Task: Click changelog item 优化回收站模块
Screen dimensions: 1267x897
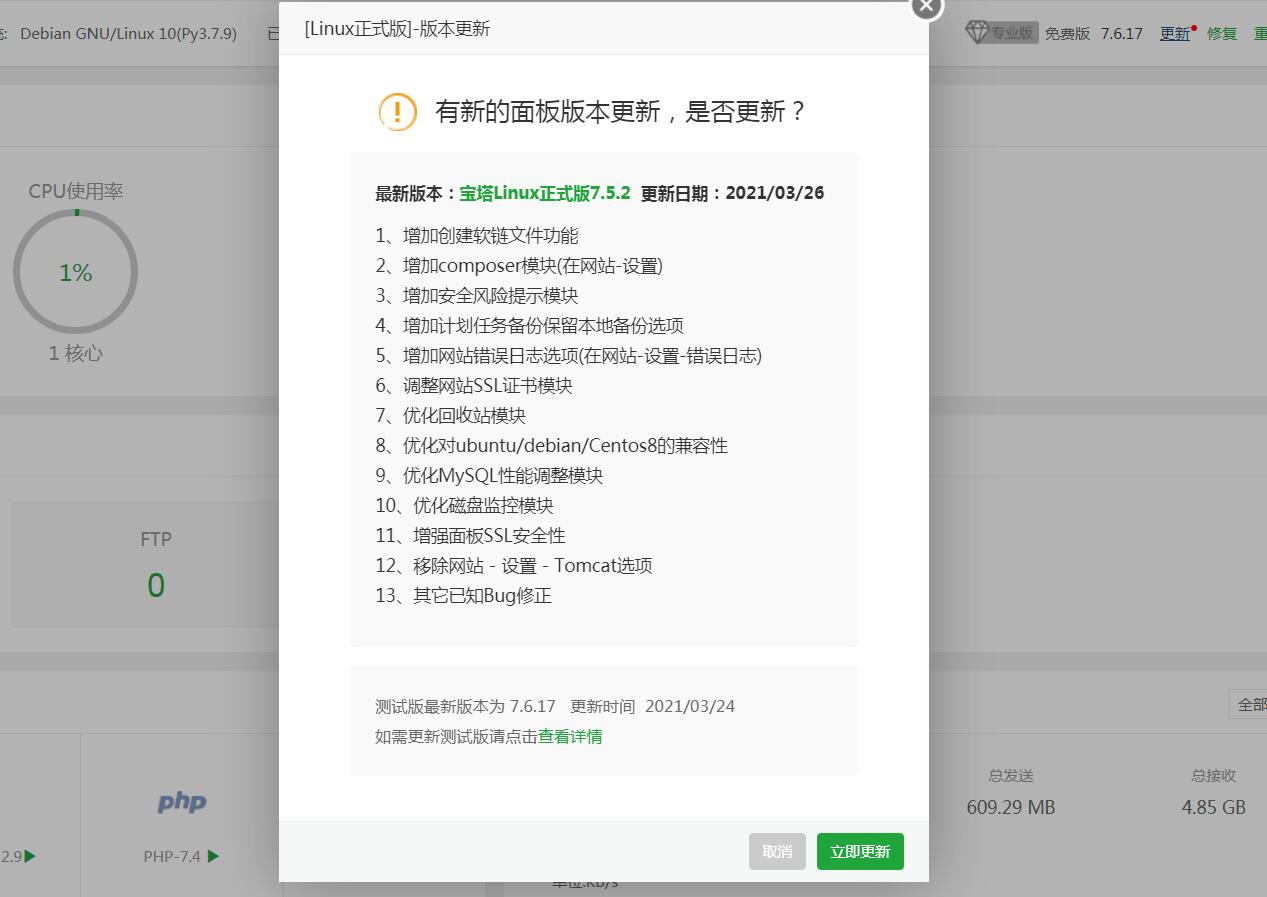Action: coord(450,416)
